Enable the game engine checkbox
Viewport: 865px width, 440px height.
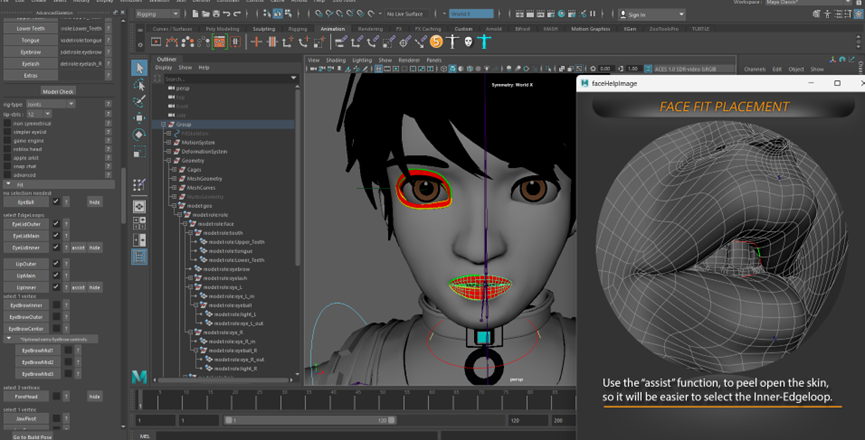coord(7,141)
